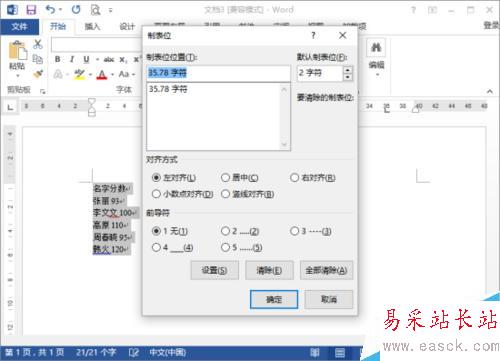The image size is (500, 361).
Task: Click the Redo icon in title bar
Action: (x=76, y=9)
